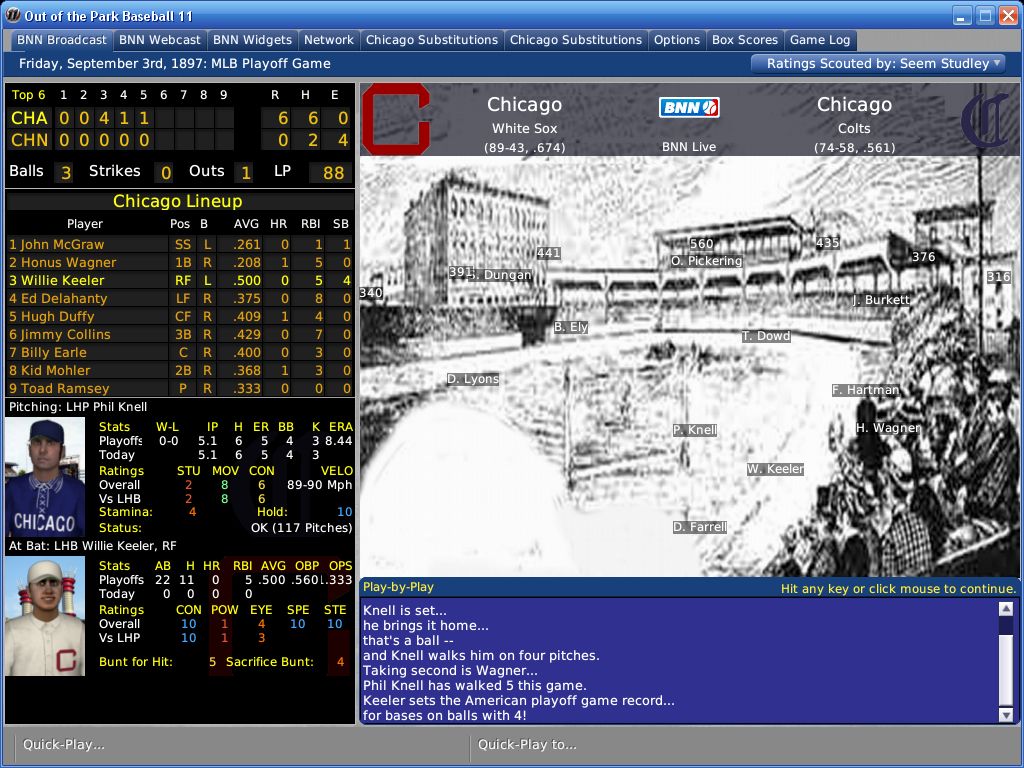Image resolution: width=1024 pixels, height=768 pixels.
Task: Click the Network tab
Action: tap(329, 40)
